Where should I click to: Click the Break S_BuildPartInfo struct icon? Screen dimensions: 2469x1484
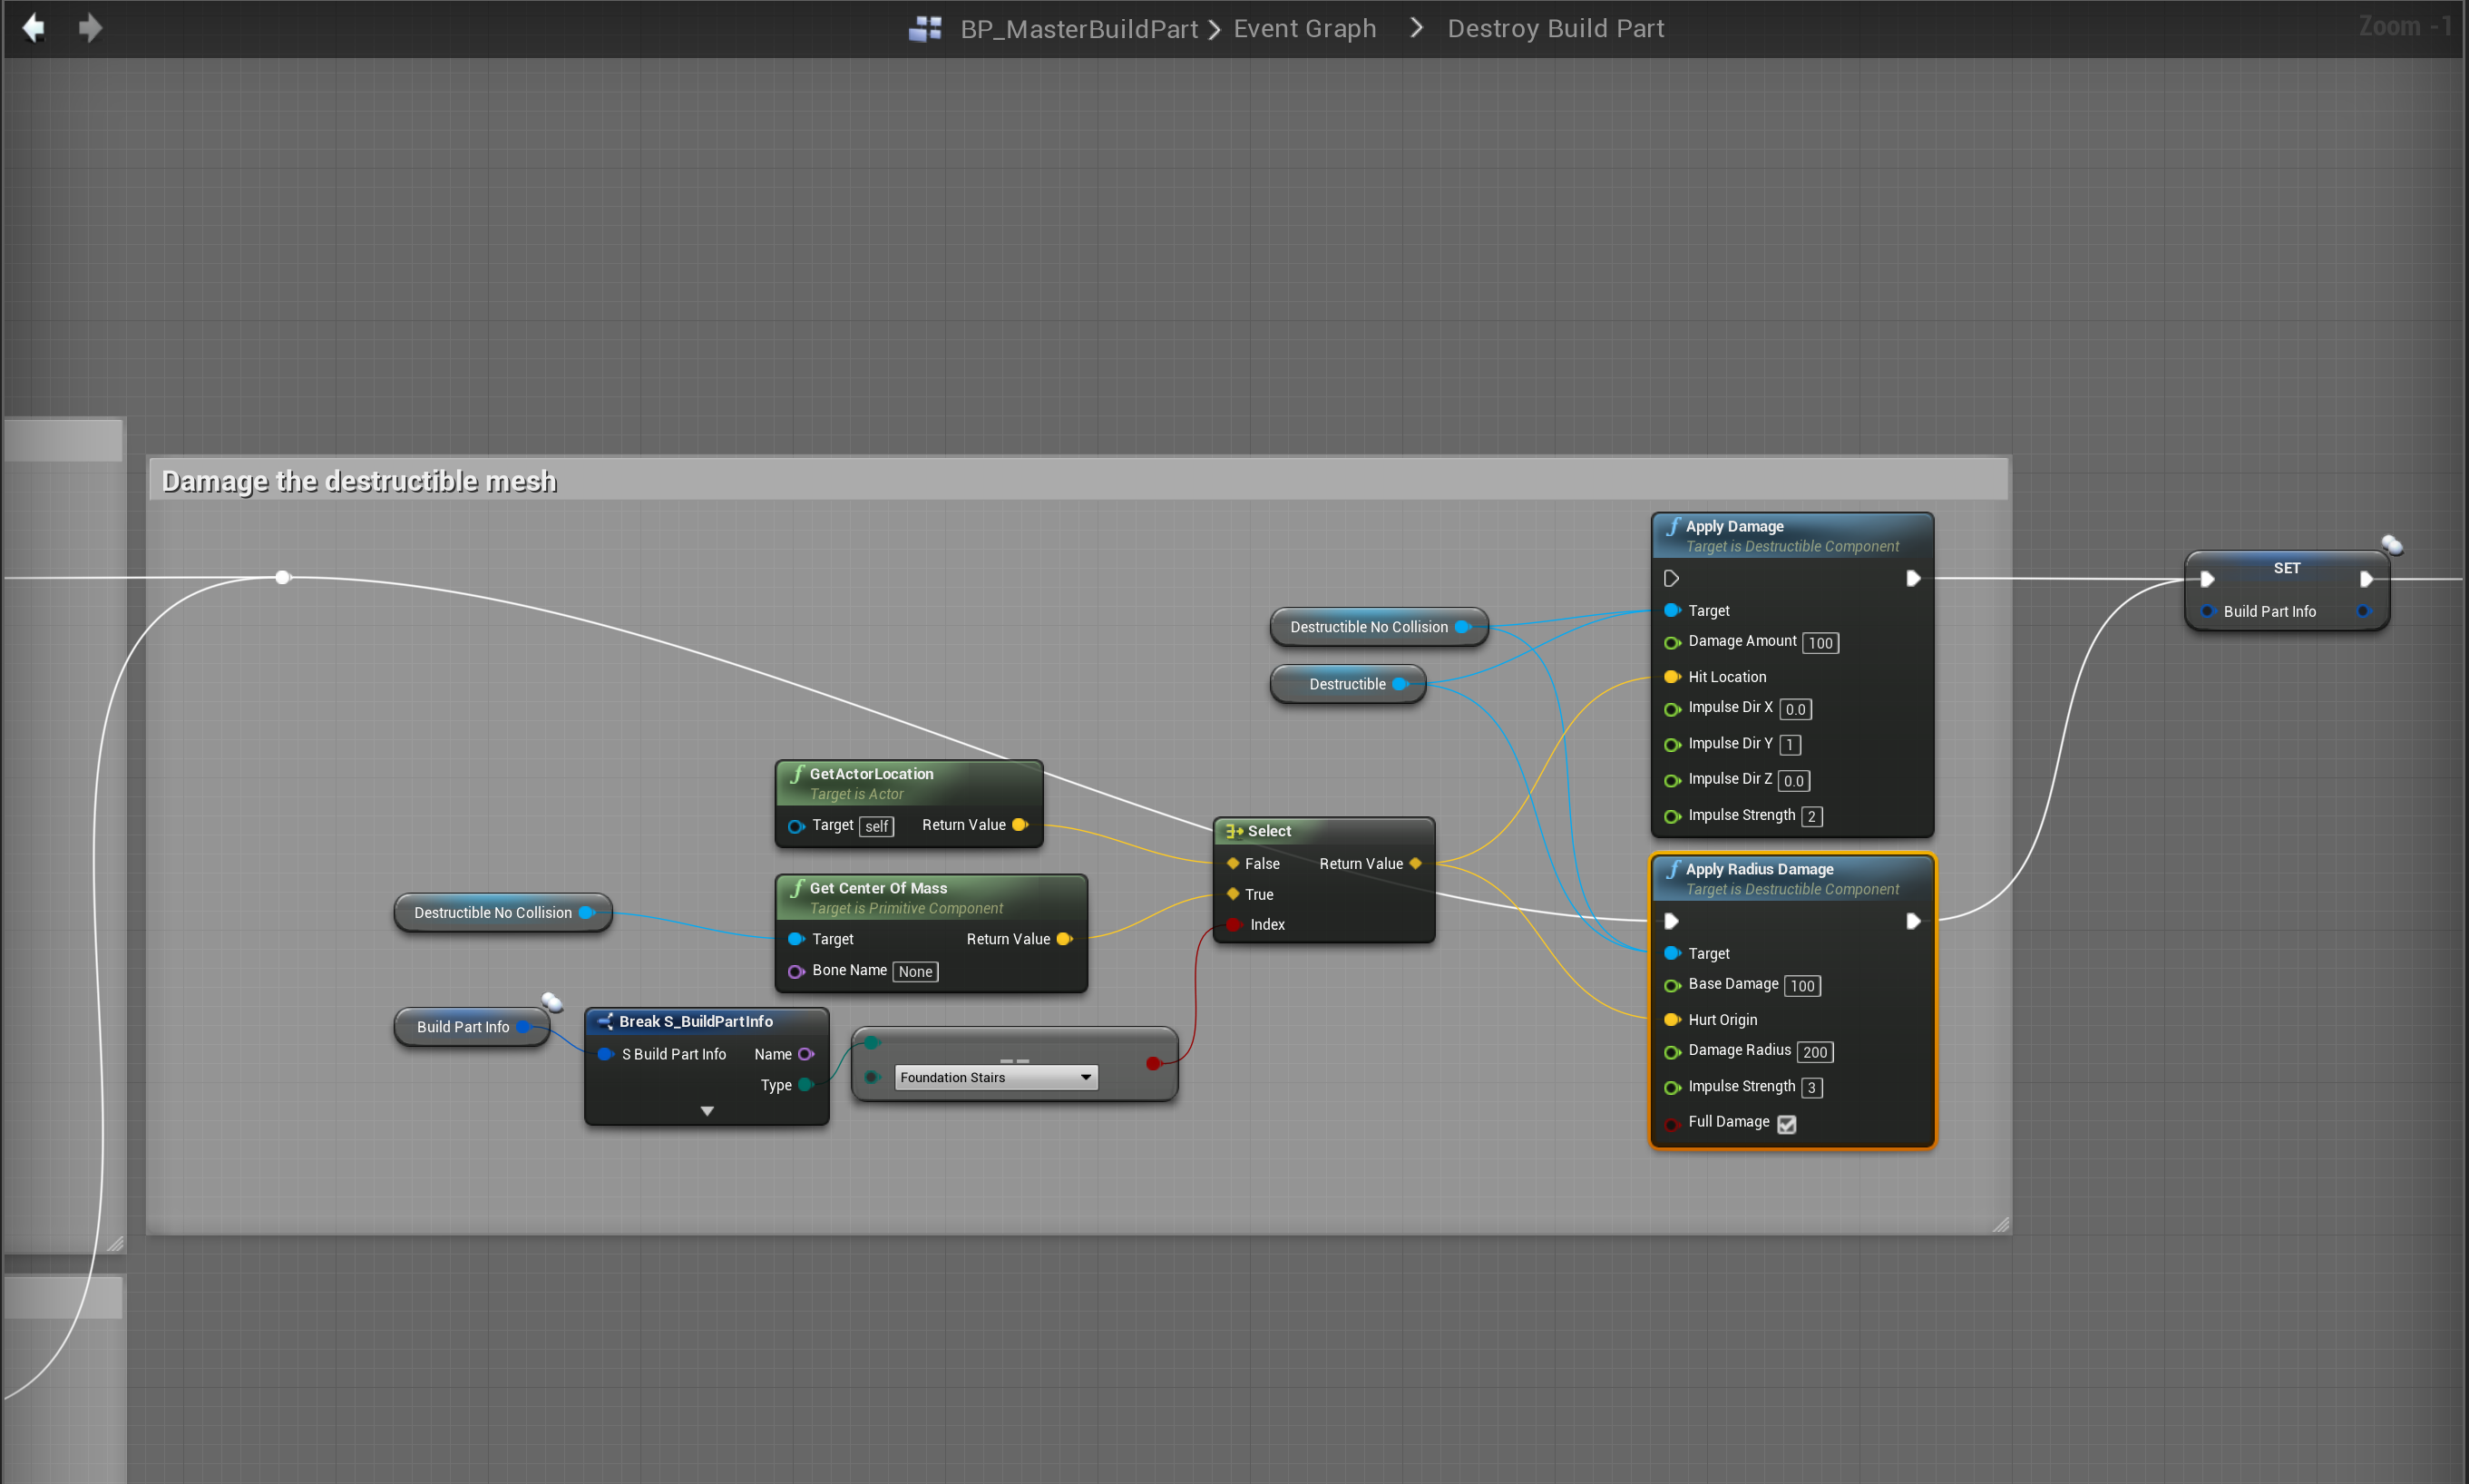pyautogui.click(x=605, y=1021)
